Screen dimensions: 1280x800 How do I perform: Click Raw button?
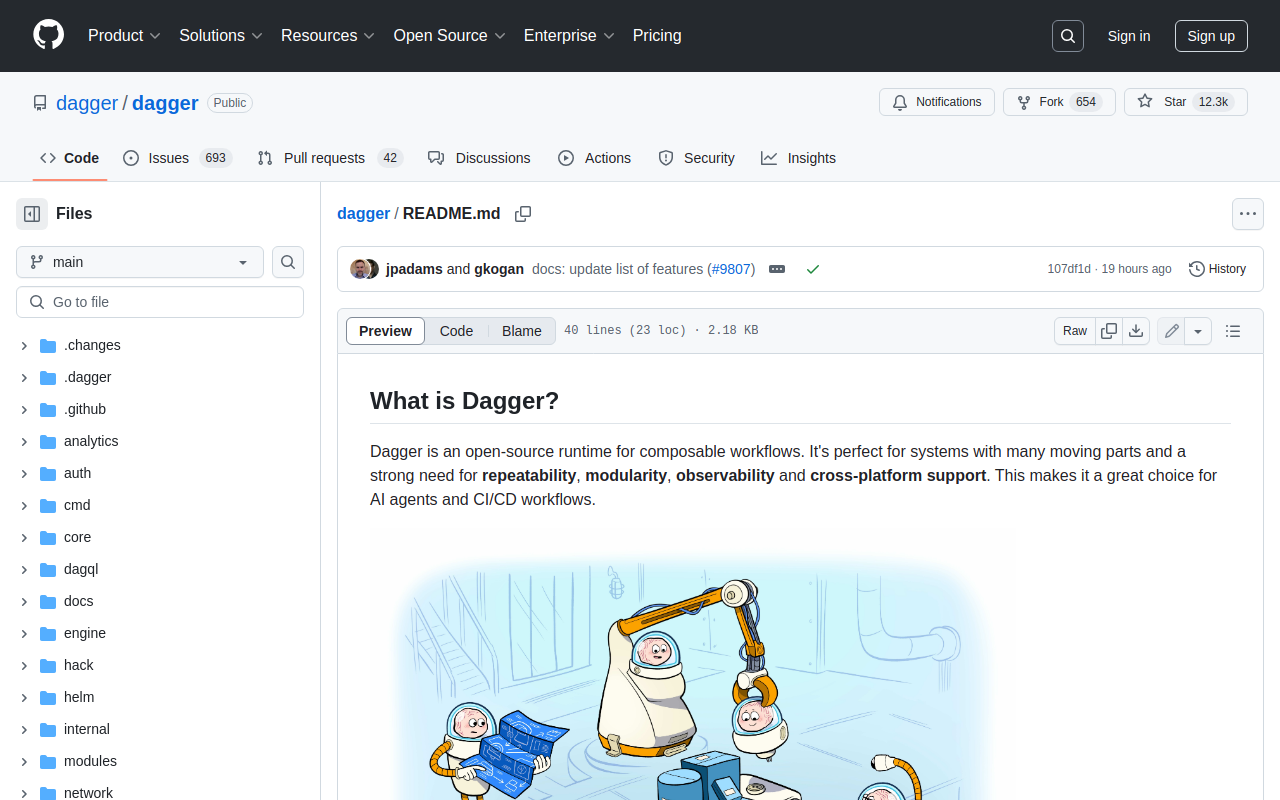[1075, 331]
